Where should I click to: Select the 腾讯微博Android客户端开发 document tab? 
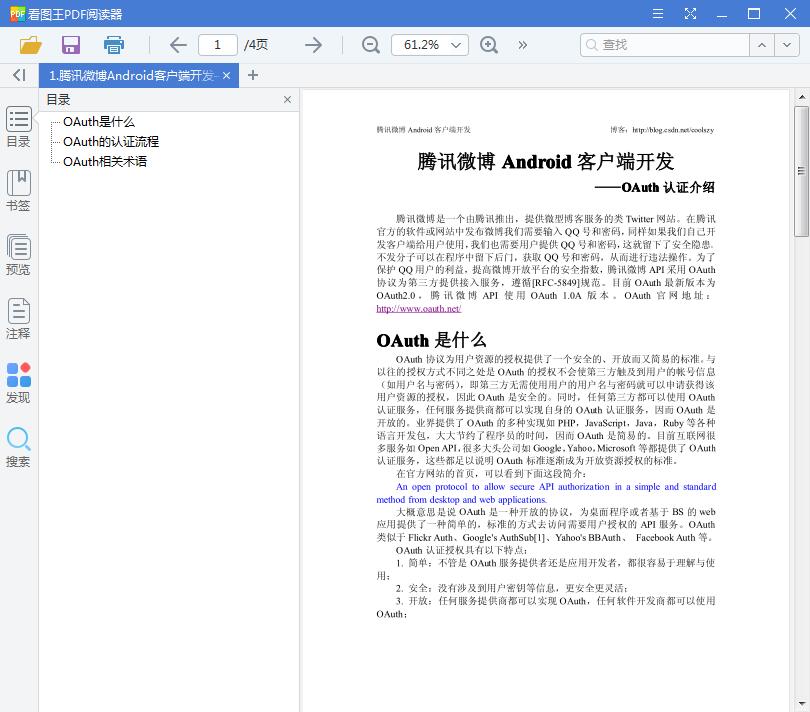(130, 74)
